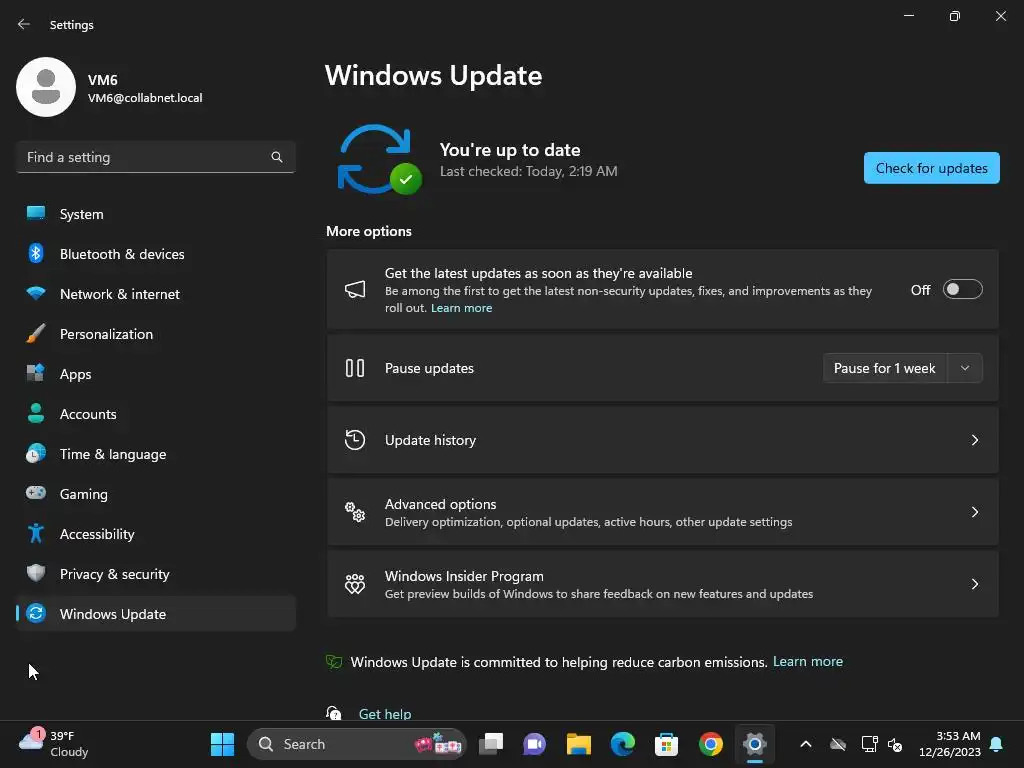Click the history clock icon for Update history
Viewport: 1024px width, 768px height.
click(x=355, y=440)
